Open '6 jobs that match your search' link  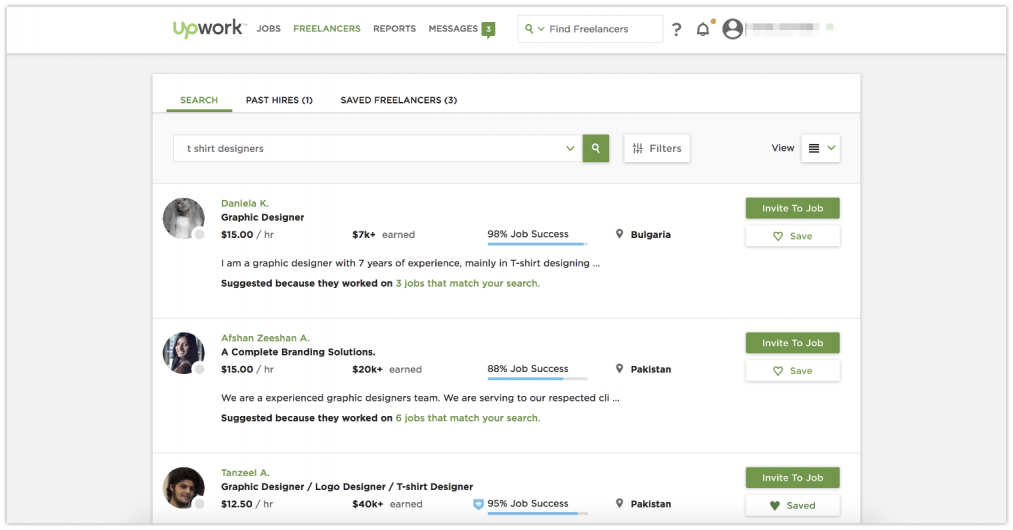pos(468,418)
